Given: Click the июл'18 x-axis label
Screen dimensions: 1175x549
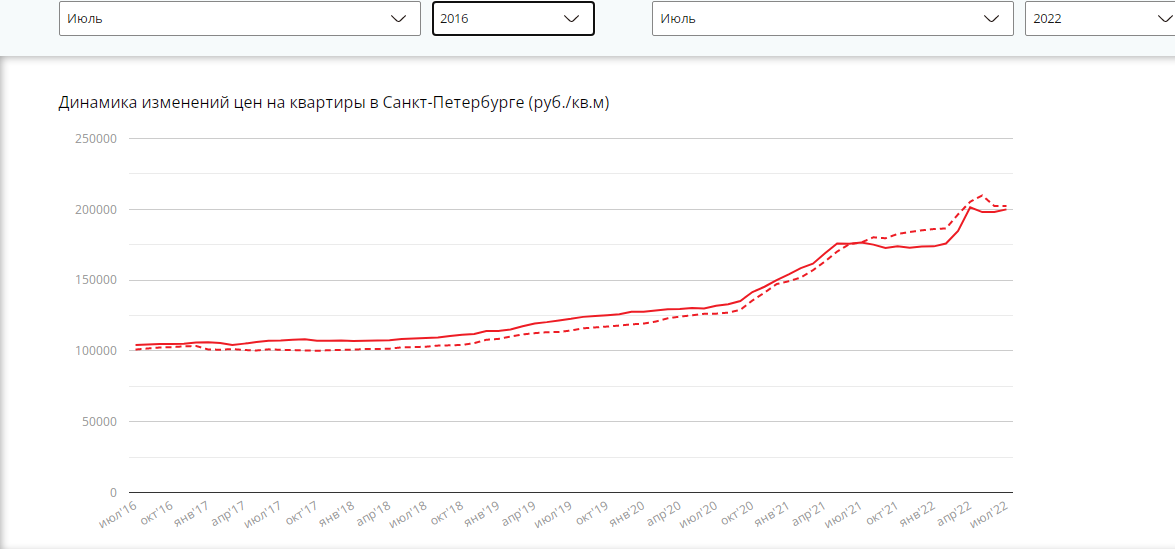Looking at the screenshot, I should click(409, 516).
